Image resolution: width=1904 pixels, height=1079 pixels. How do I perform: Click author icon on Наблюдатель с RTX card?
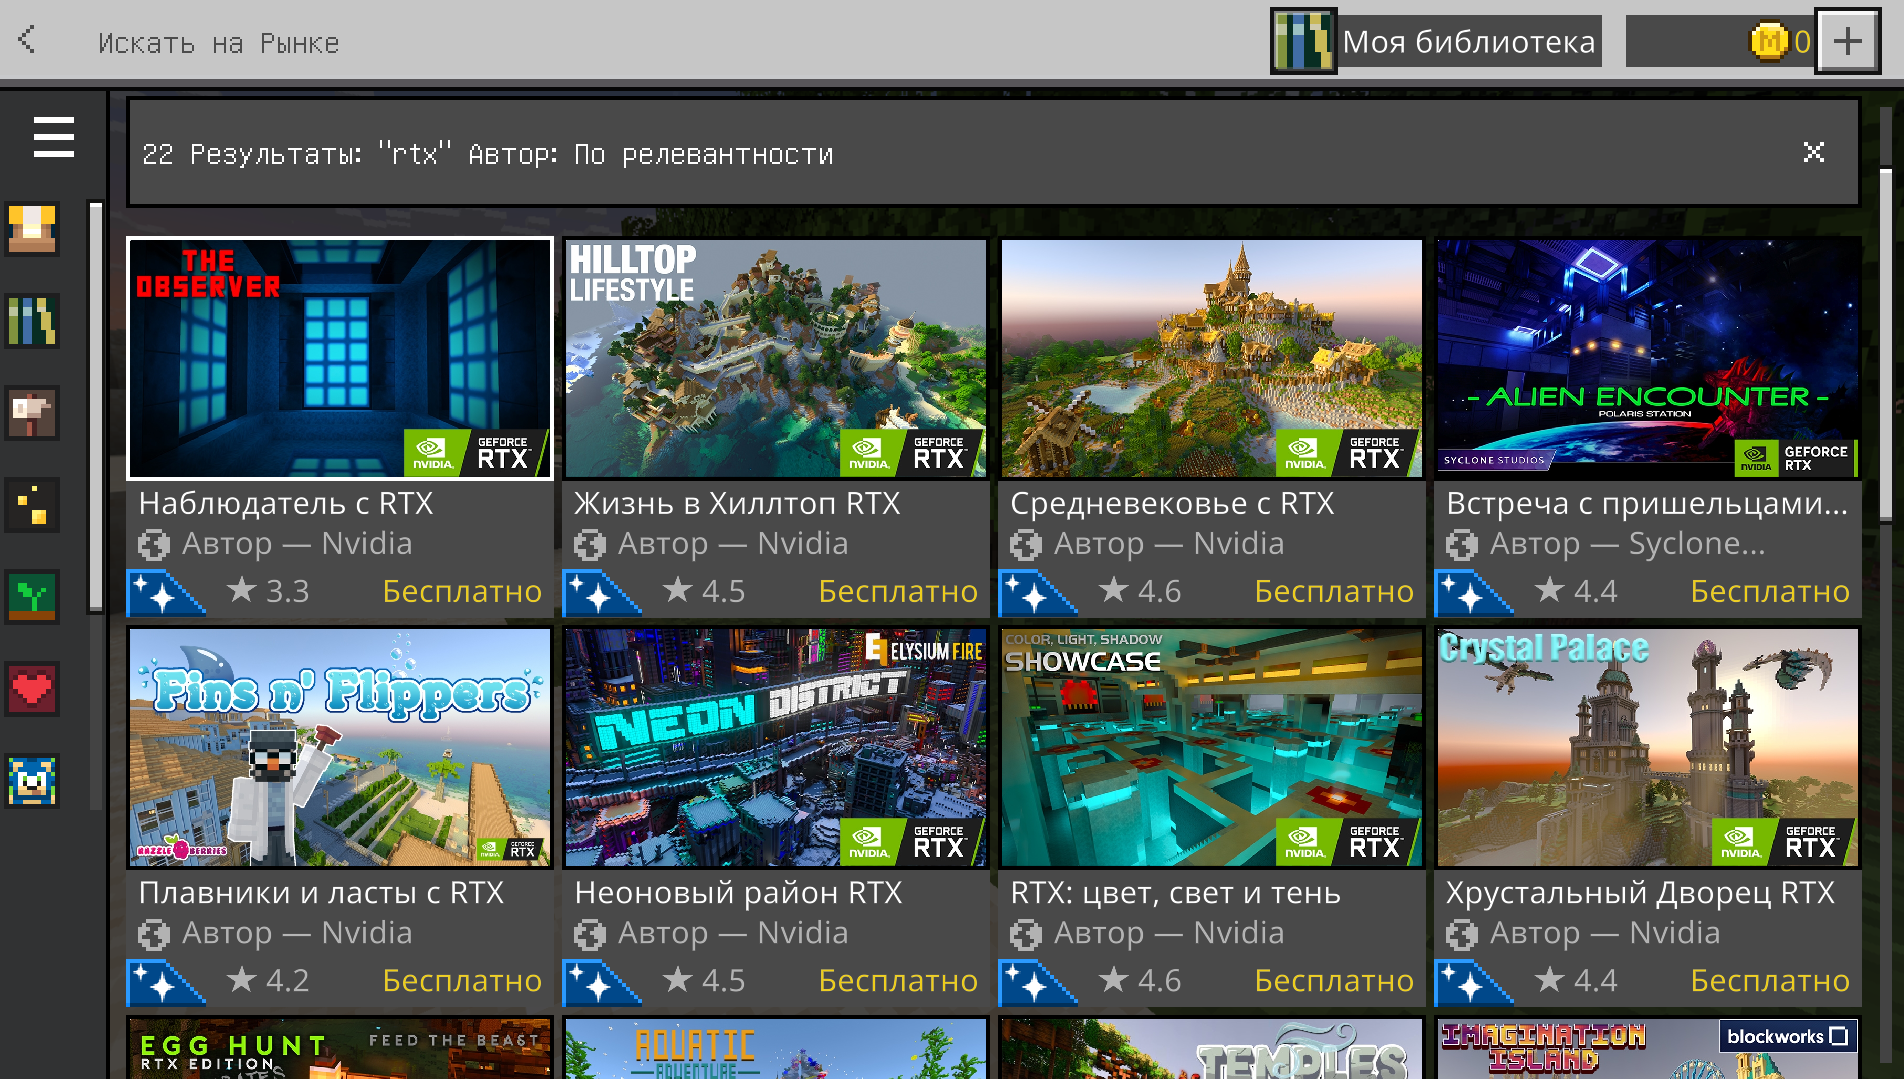coord(153,545)
